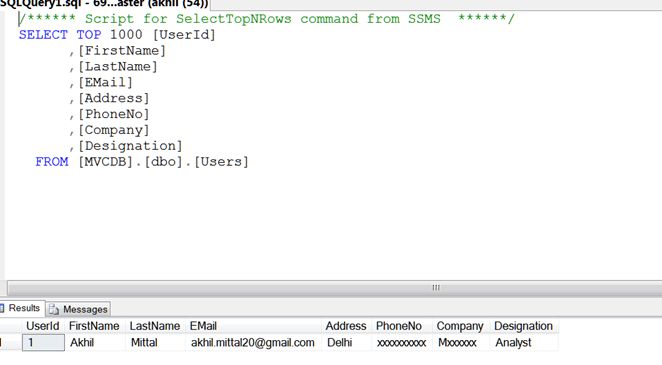Viewport: 662px width, 365px height.
Task: Click [UserId] in the SELECT line
Action: coord(184,35)
